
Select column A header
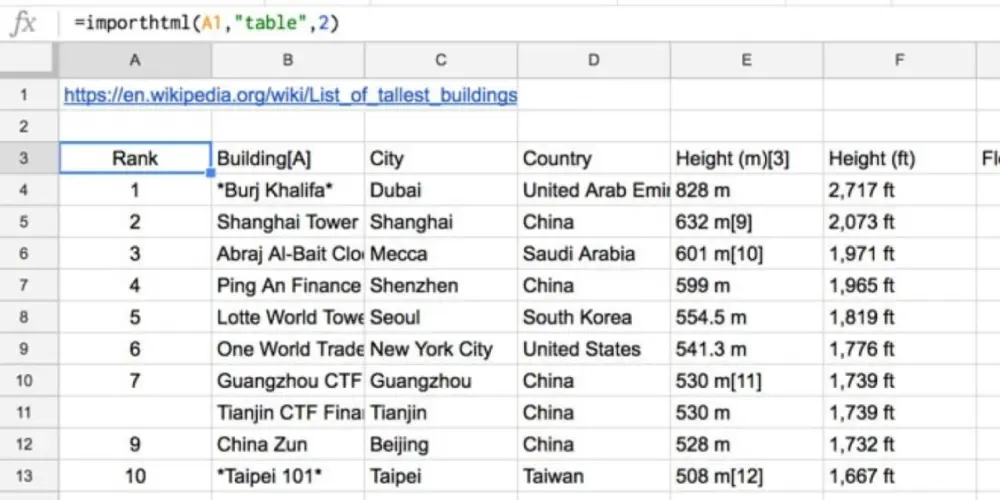point(135,60)
